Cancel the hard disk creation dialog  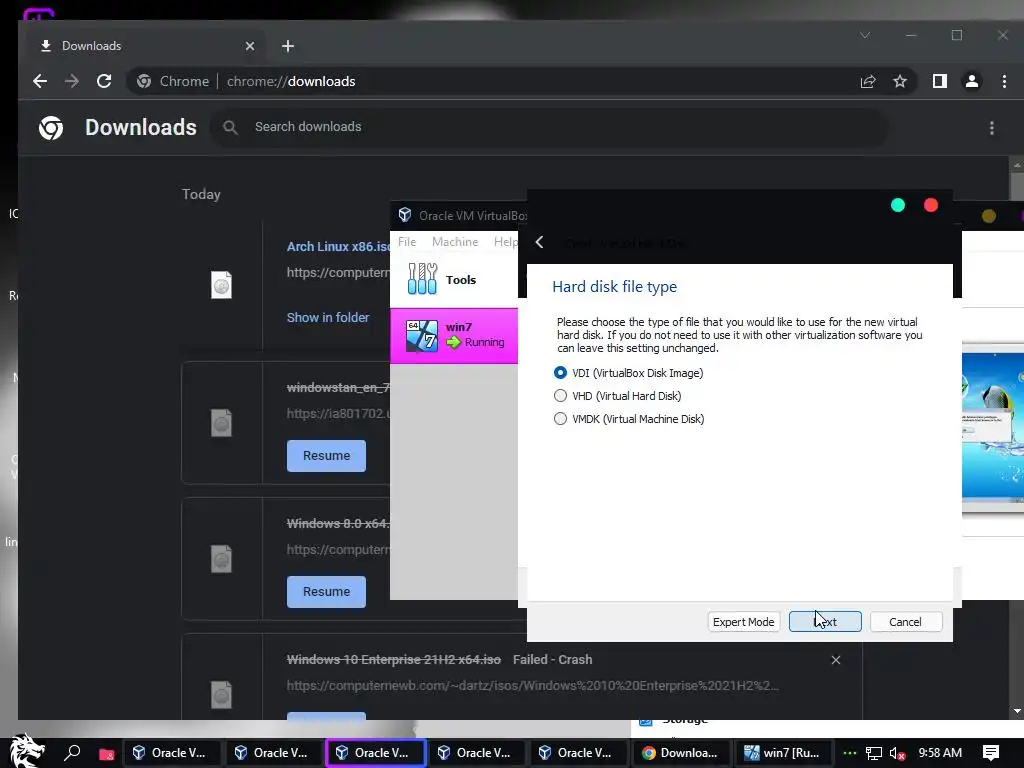[905, 622]
